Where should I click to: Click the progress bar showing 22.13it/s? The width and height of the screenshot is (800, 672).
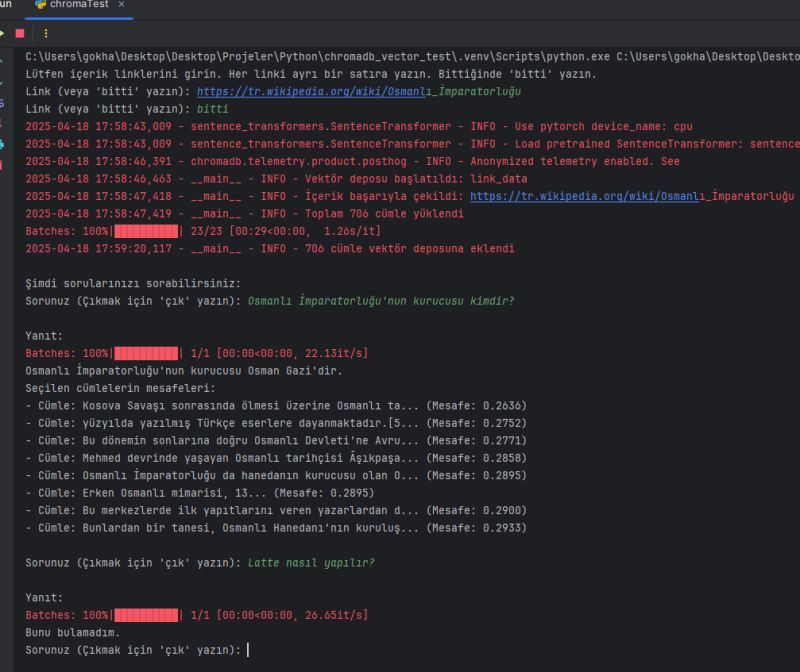coord(146,353)
